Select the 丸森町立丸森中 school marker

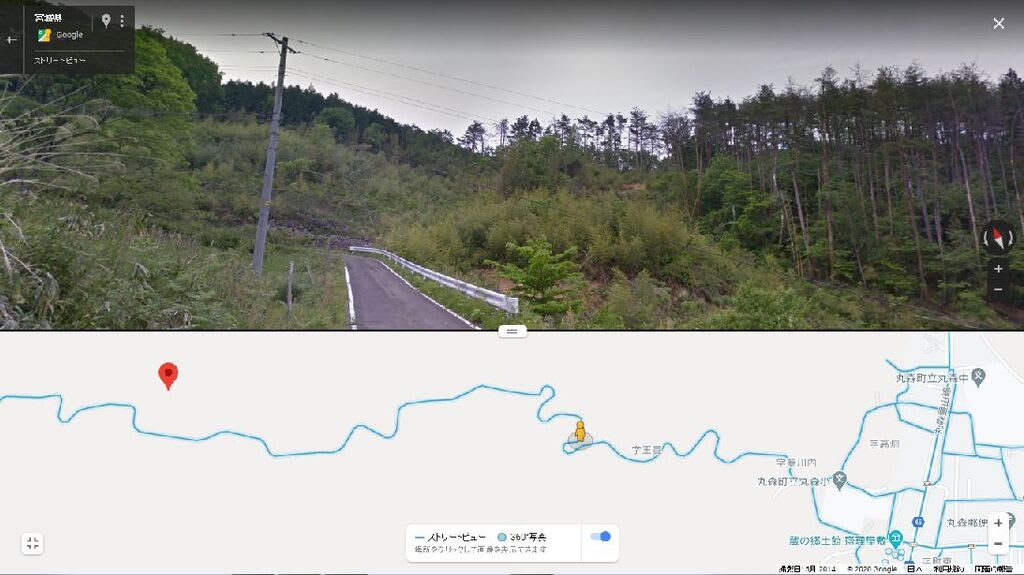click(978, 376)
